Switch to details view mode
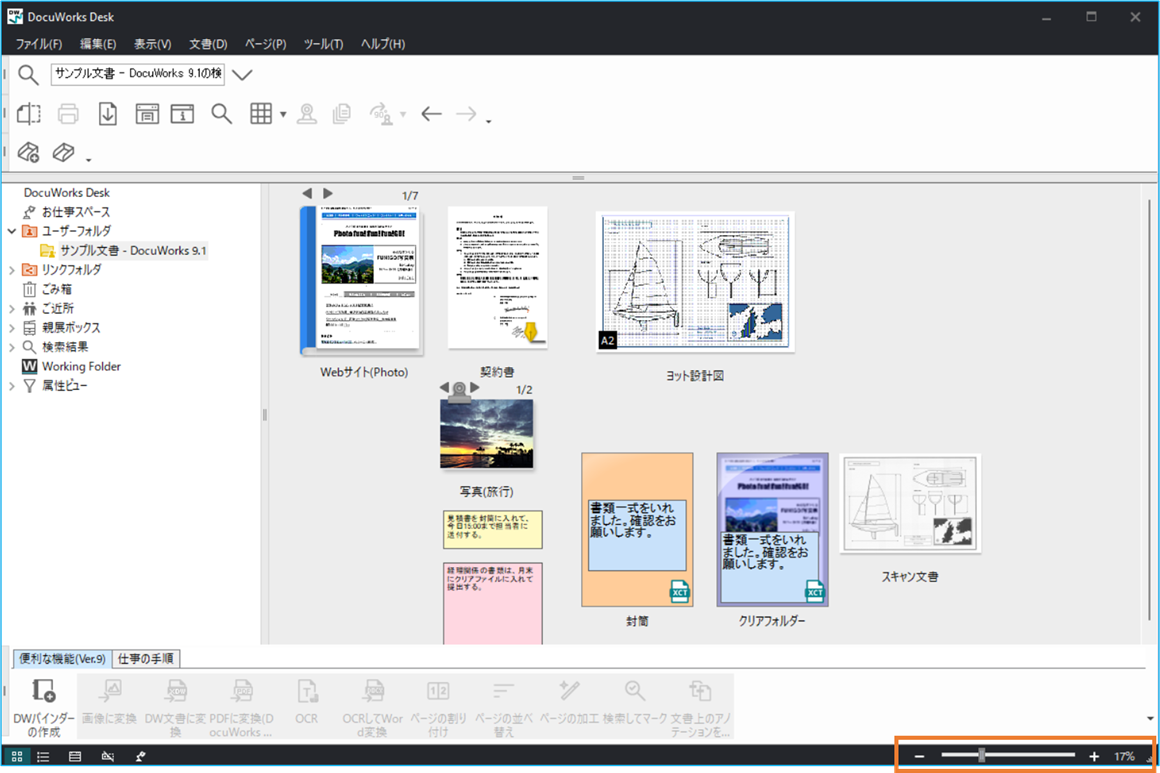The image size is (1160, 773). (x=75, y=756)
